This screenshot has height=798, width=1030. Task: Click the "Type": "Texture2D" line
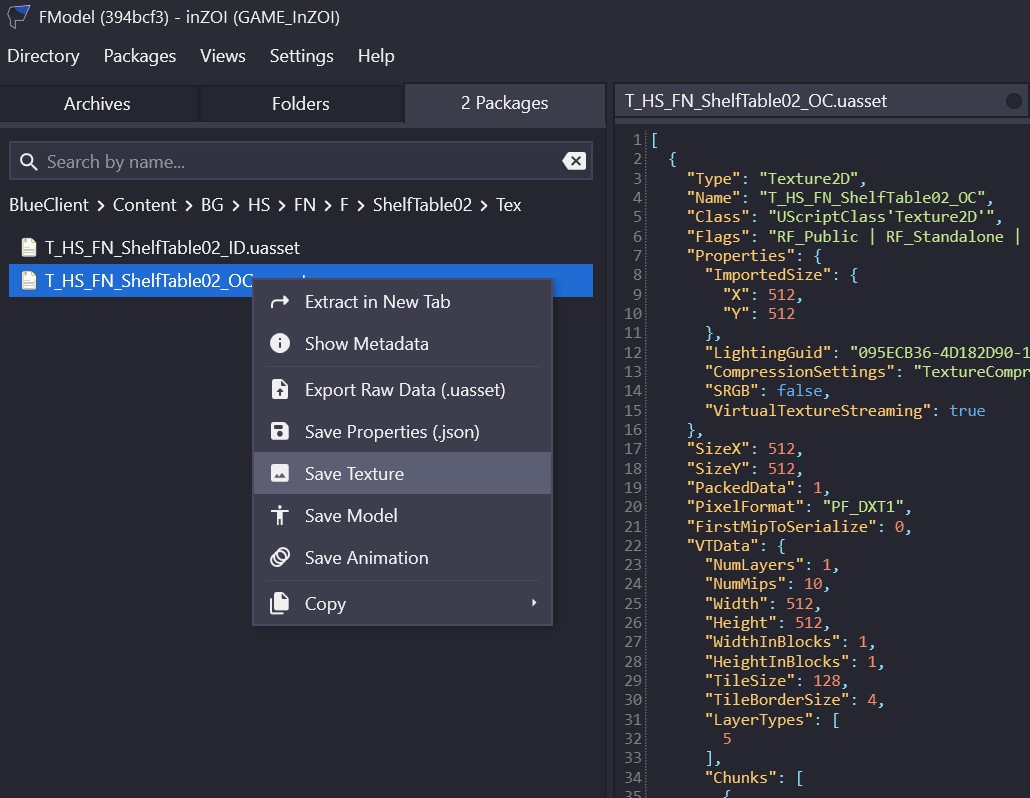click(776, 179)
